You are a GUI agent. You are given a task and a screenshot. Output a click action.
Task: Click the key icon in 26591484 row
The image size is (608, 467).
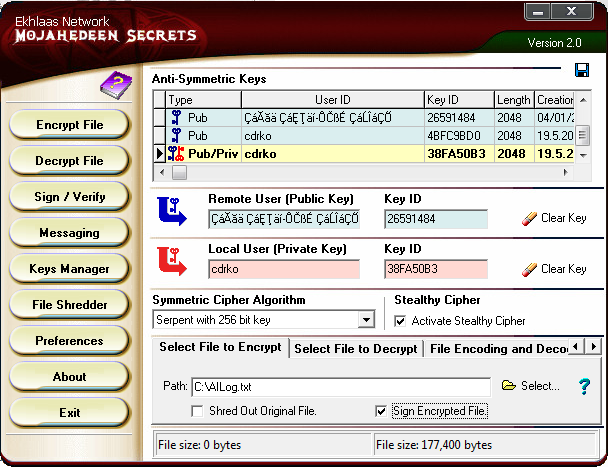tap(176, 118)
